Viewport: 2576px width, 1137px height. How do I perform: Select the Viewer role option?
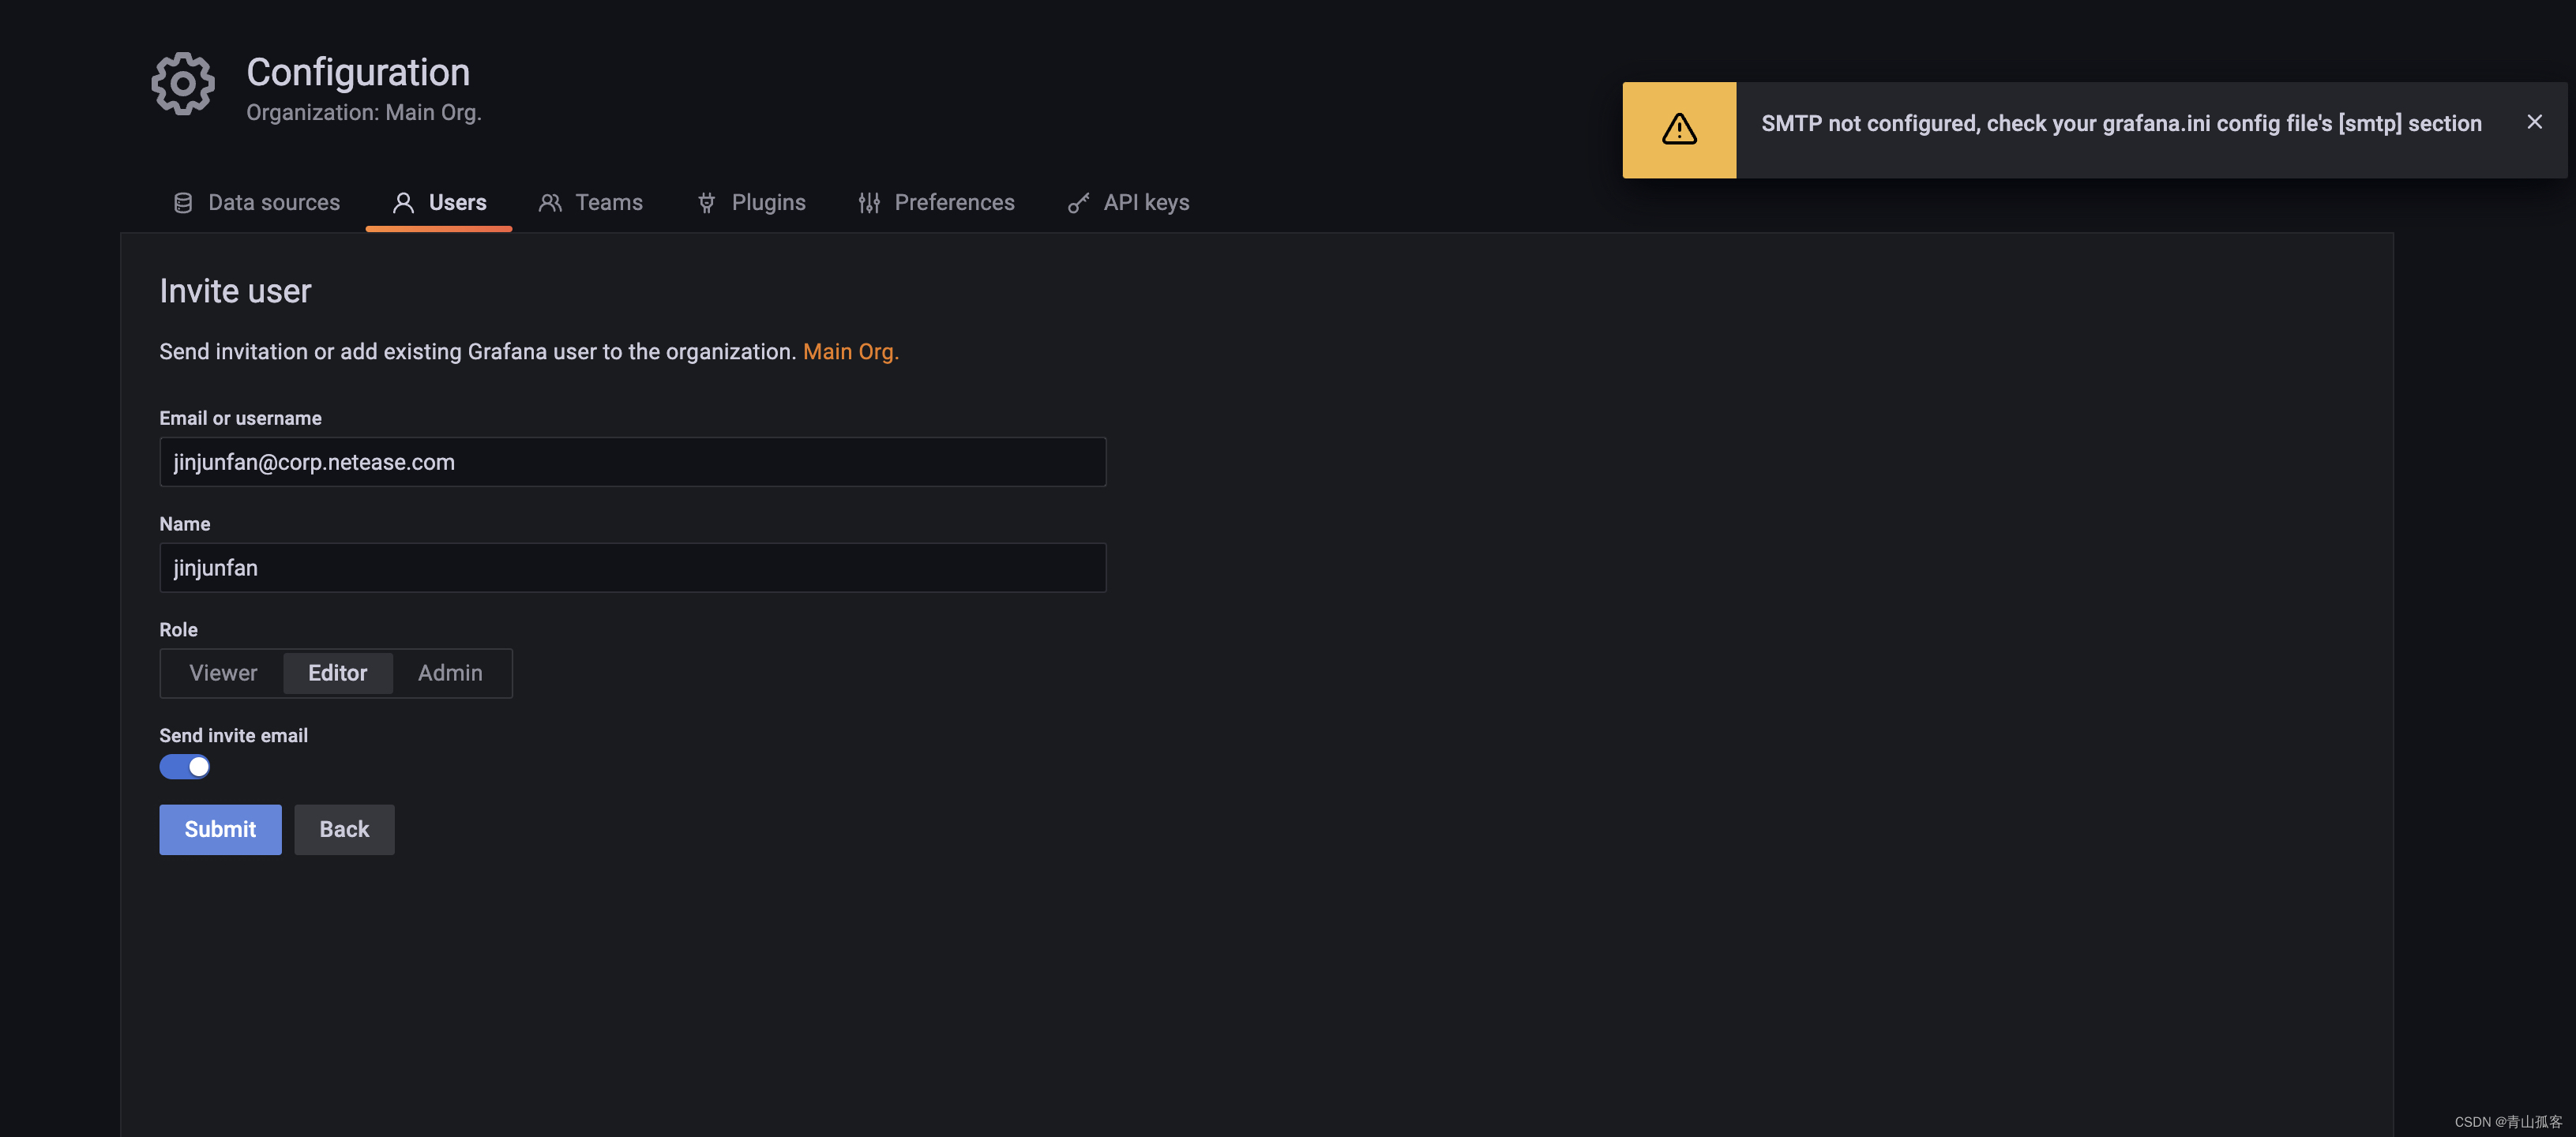click(223, 673)
